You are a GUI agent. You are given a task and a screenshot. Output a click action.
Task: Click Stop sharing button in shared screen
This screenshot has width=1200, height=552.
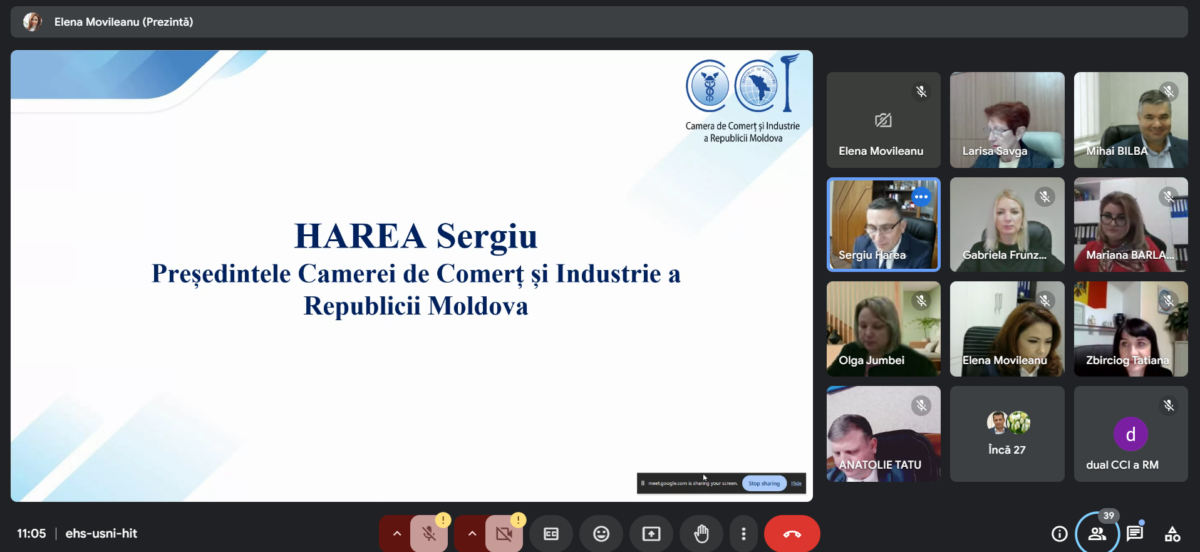(x=764, y=483)
